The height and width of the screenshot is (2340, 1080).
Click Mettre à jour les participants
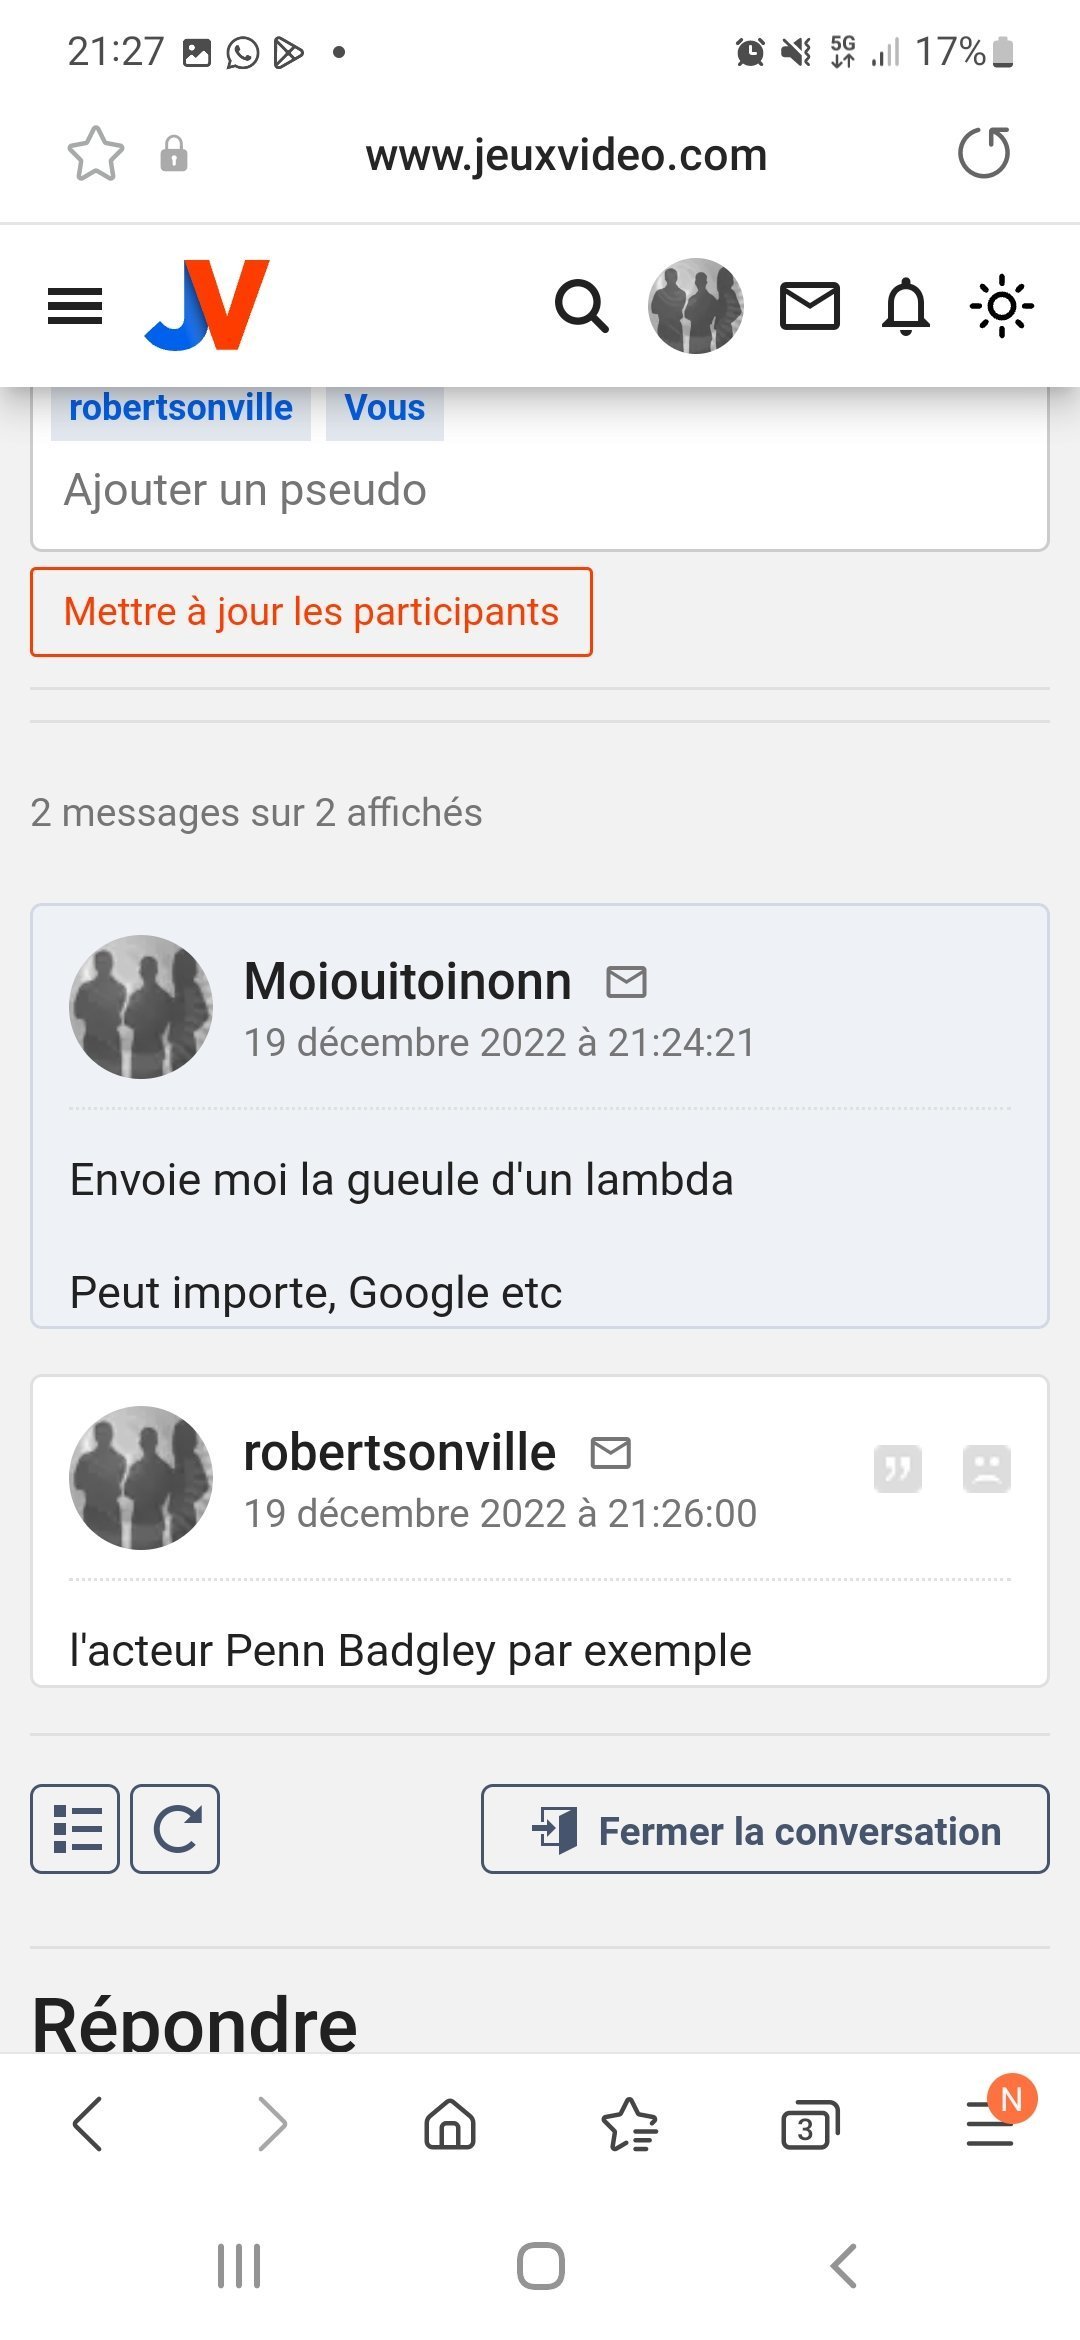click(x=311, y=612)
